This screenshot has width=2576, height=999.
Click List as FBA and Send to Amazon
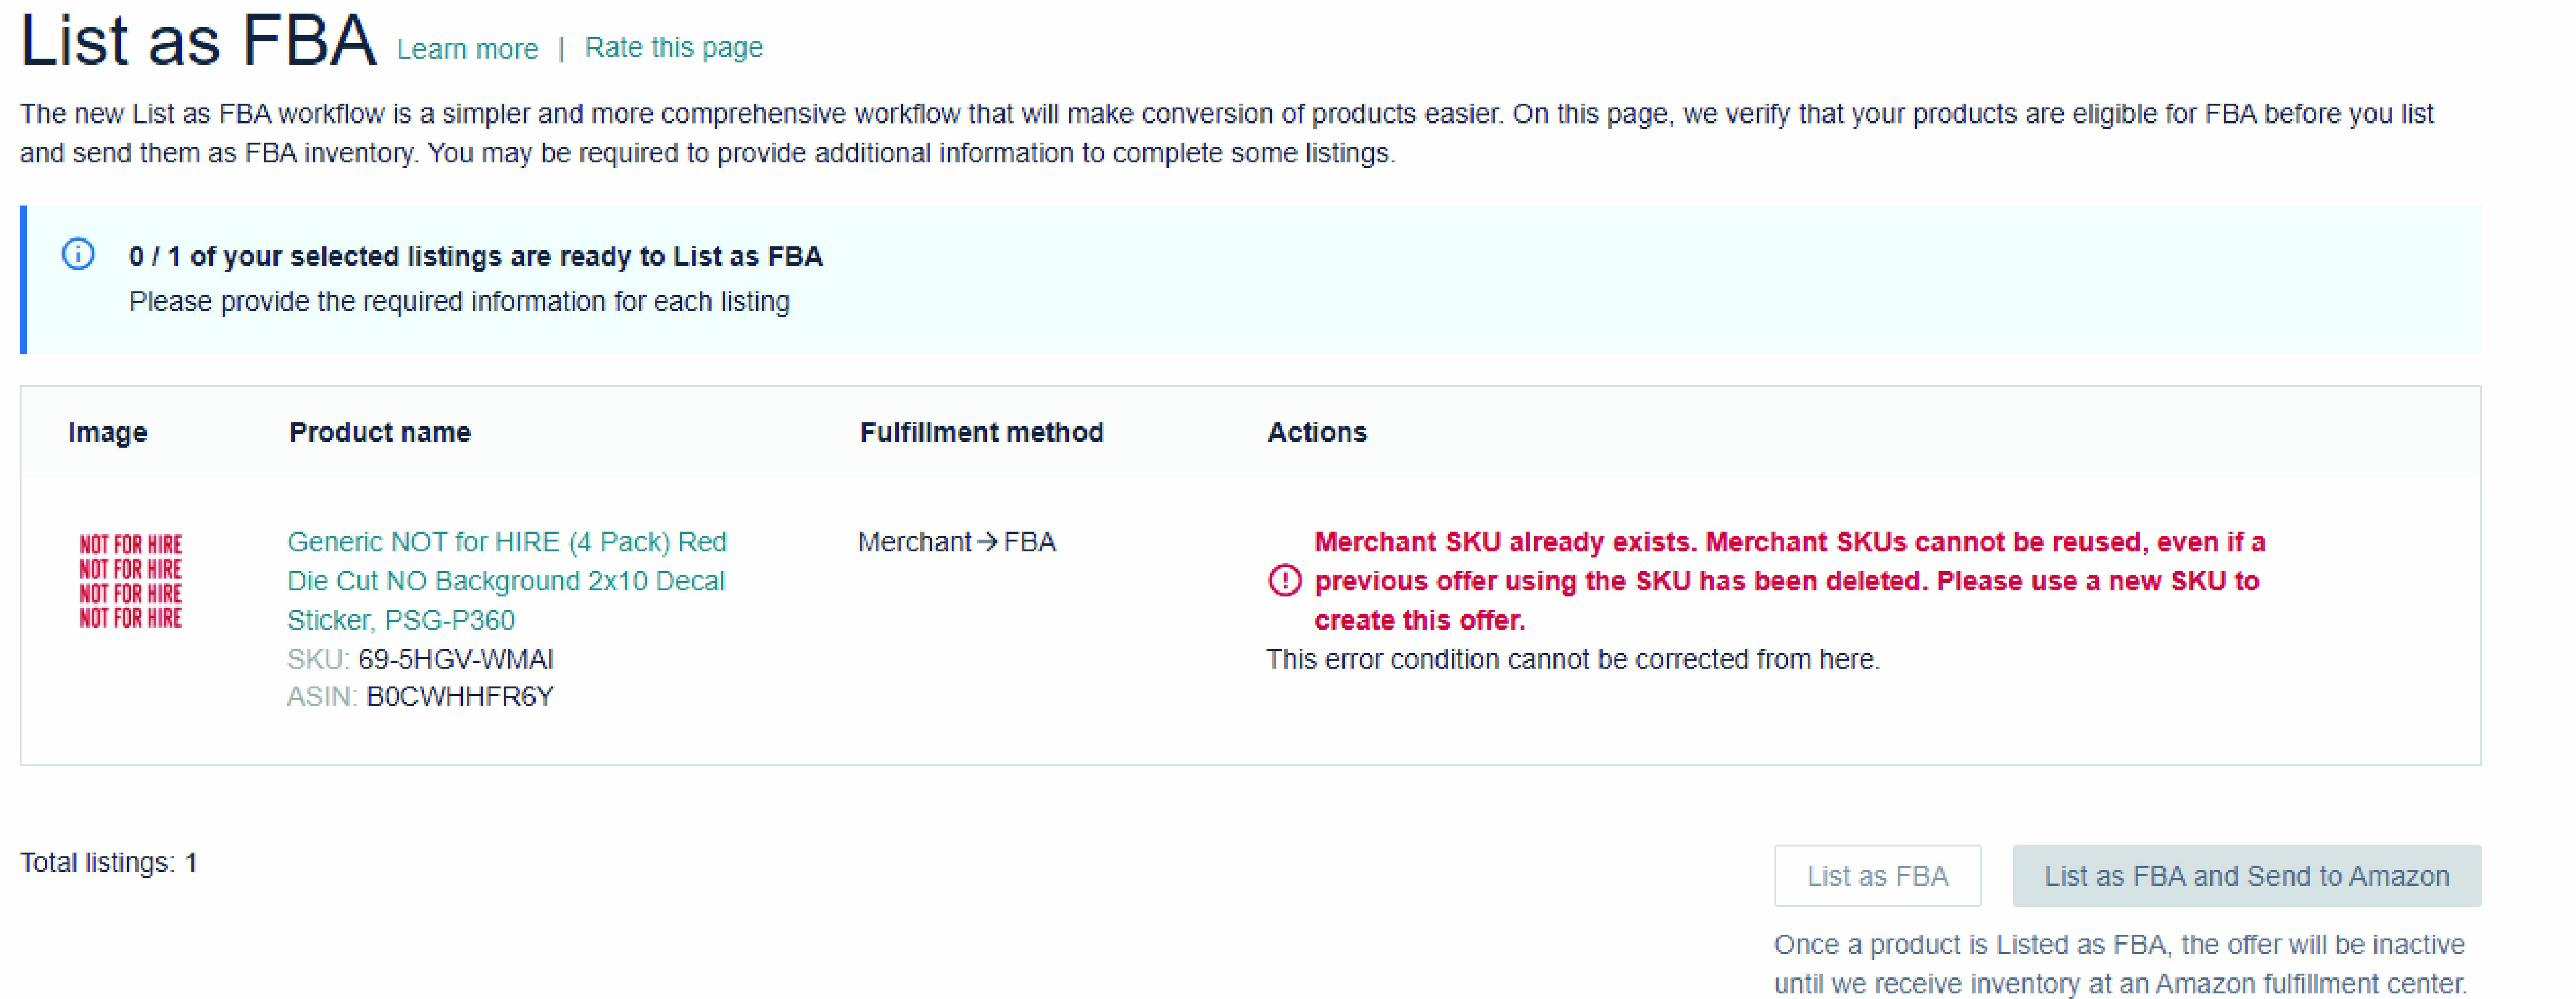pos(2246,875)
